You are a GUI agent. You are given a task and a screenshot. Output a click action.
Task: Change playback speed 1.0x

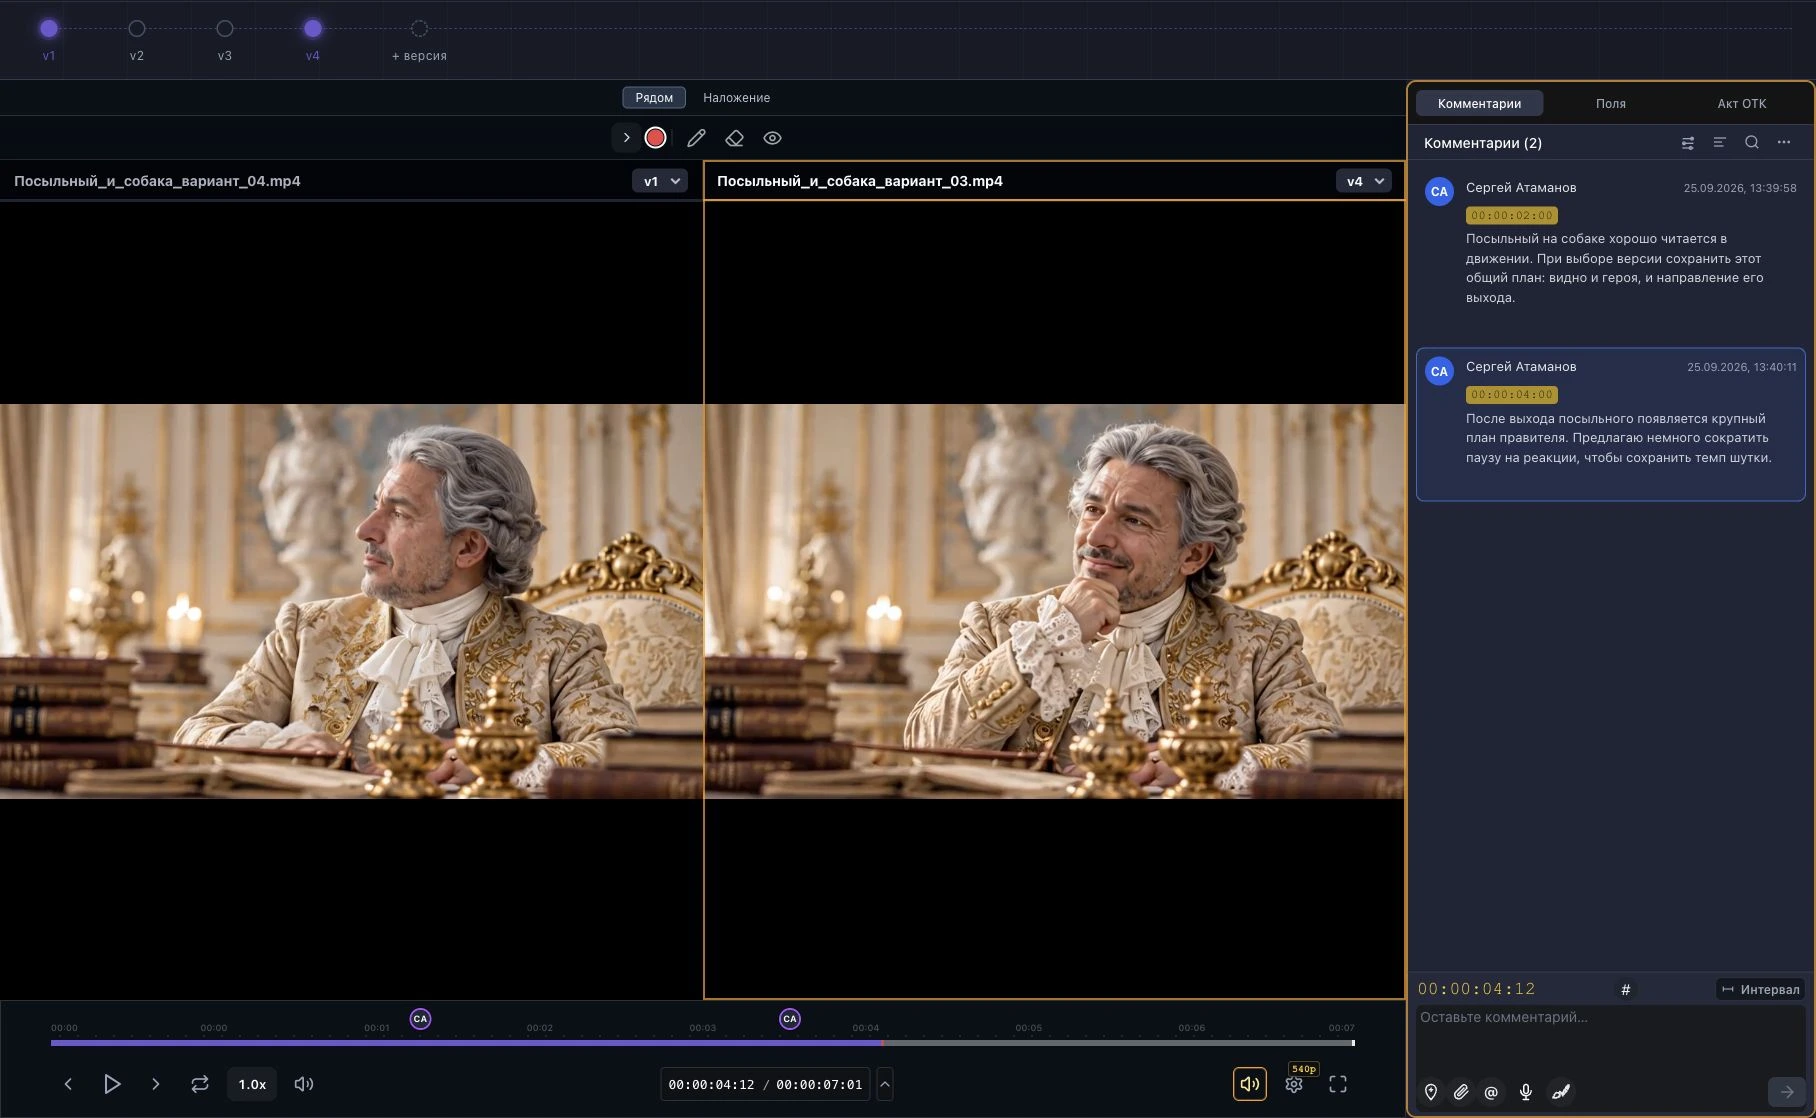(252, 1084)
